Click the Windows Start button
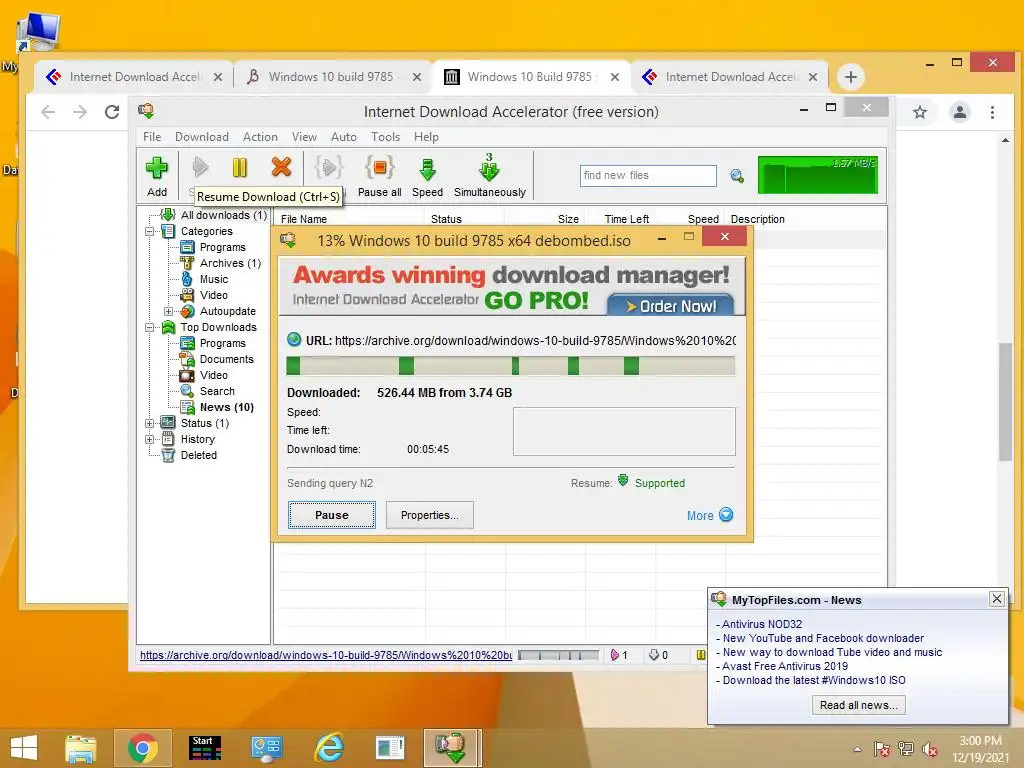Viewport: 1024px width, 768px height. [24, 748]
